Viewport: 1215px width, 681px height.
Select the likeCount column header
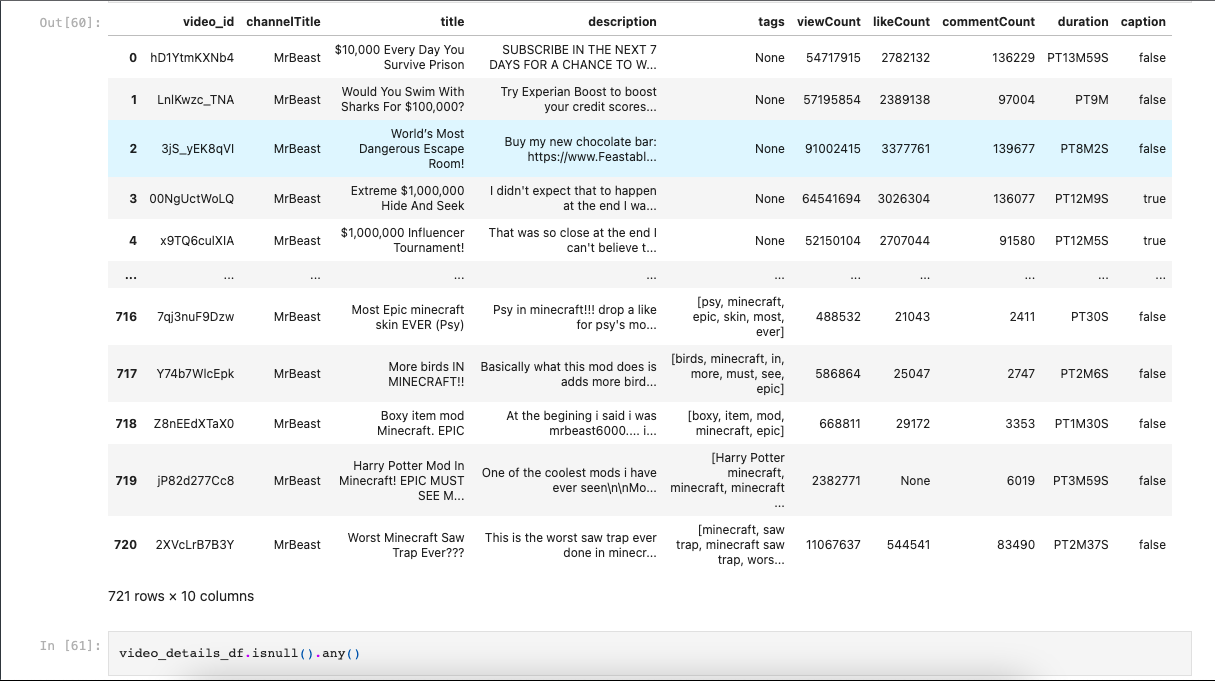(x=901, y=21)
